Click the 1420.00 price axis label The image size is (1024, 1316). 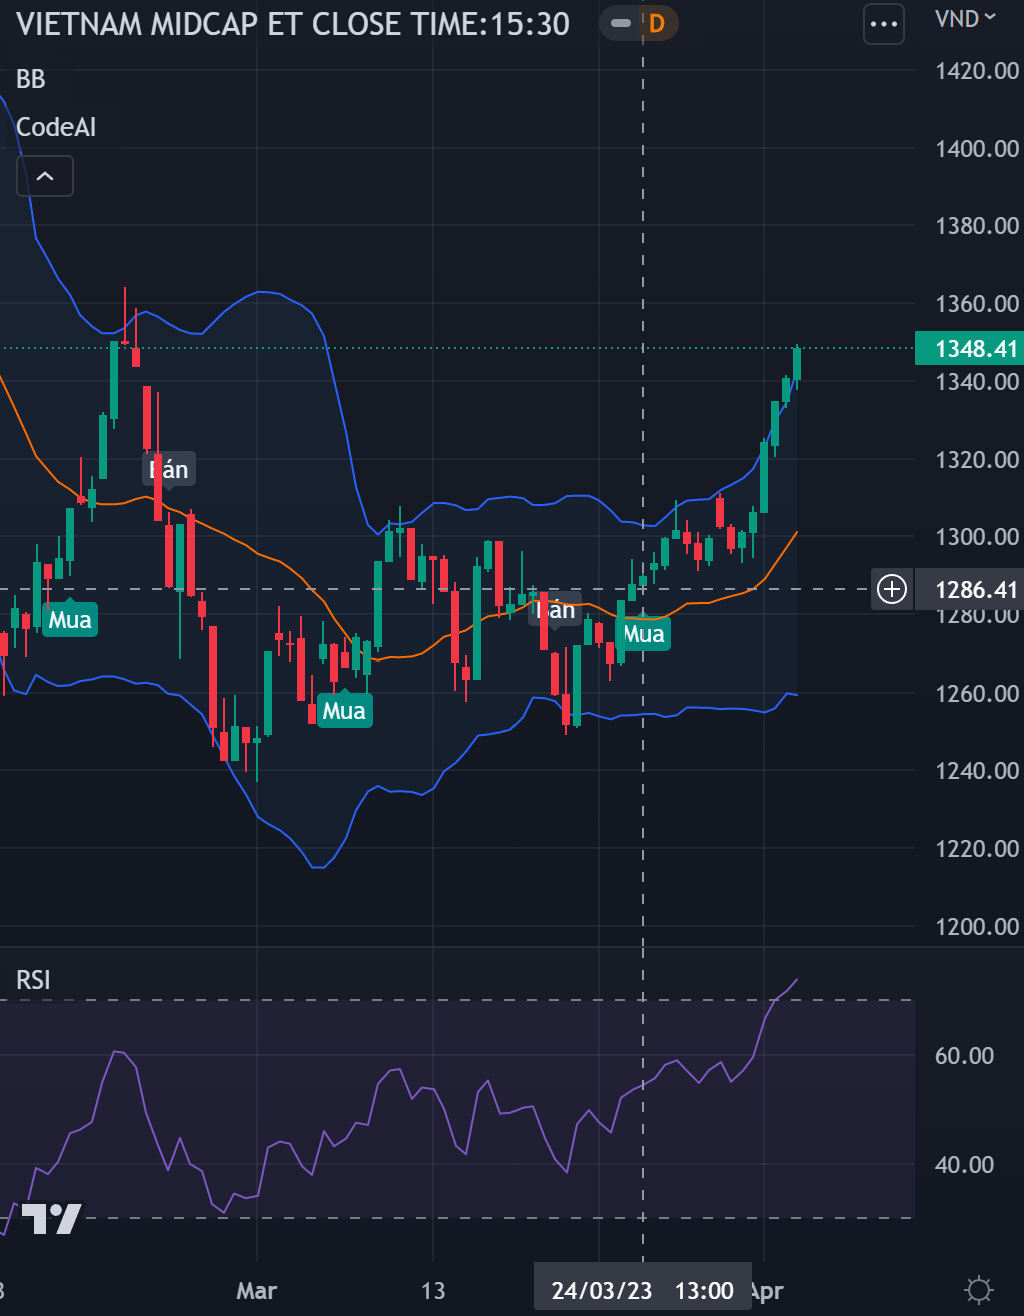click(x=977, y=71)
